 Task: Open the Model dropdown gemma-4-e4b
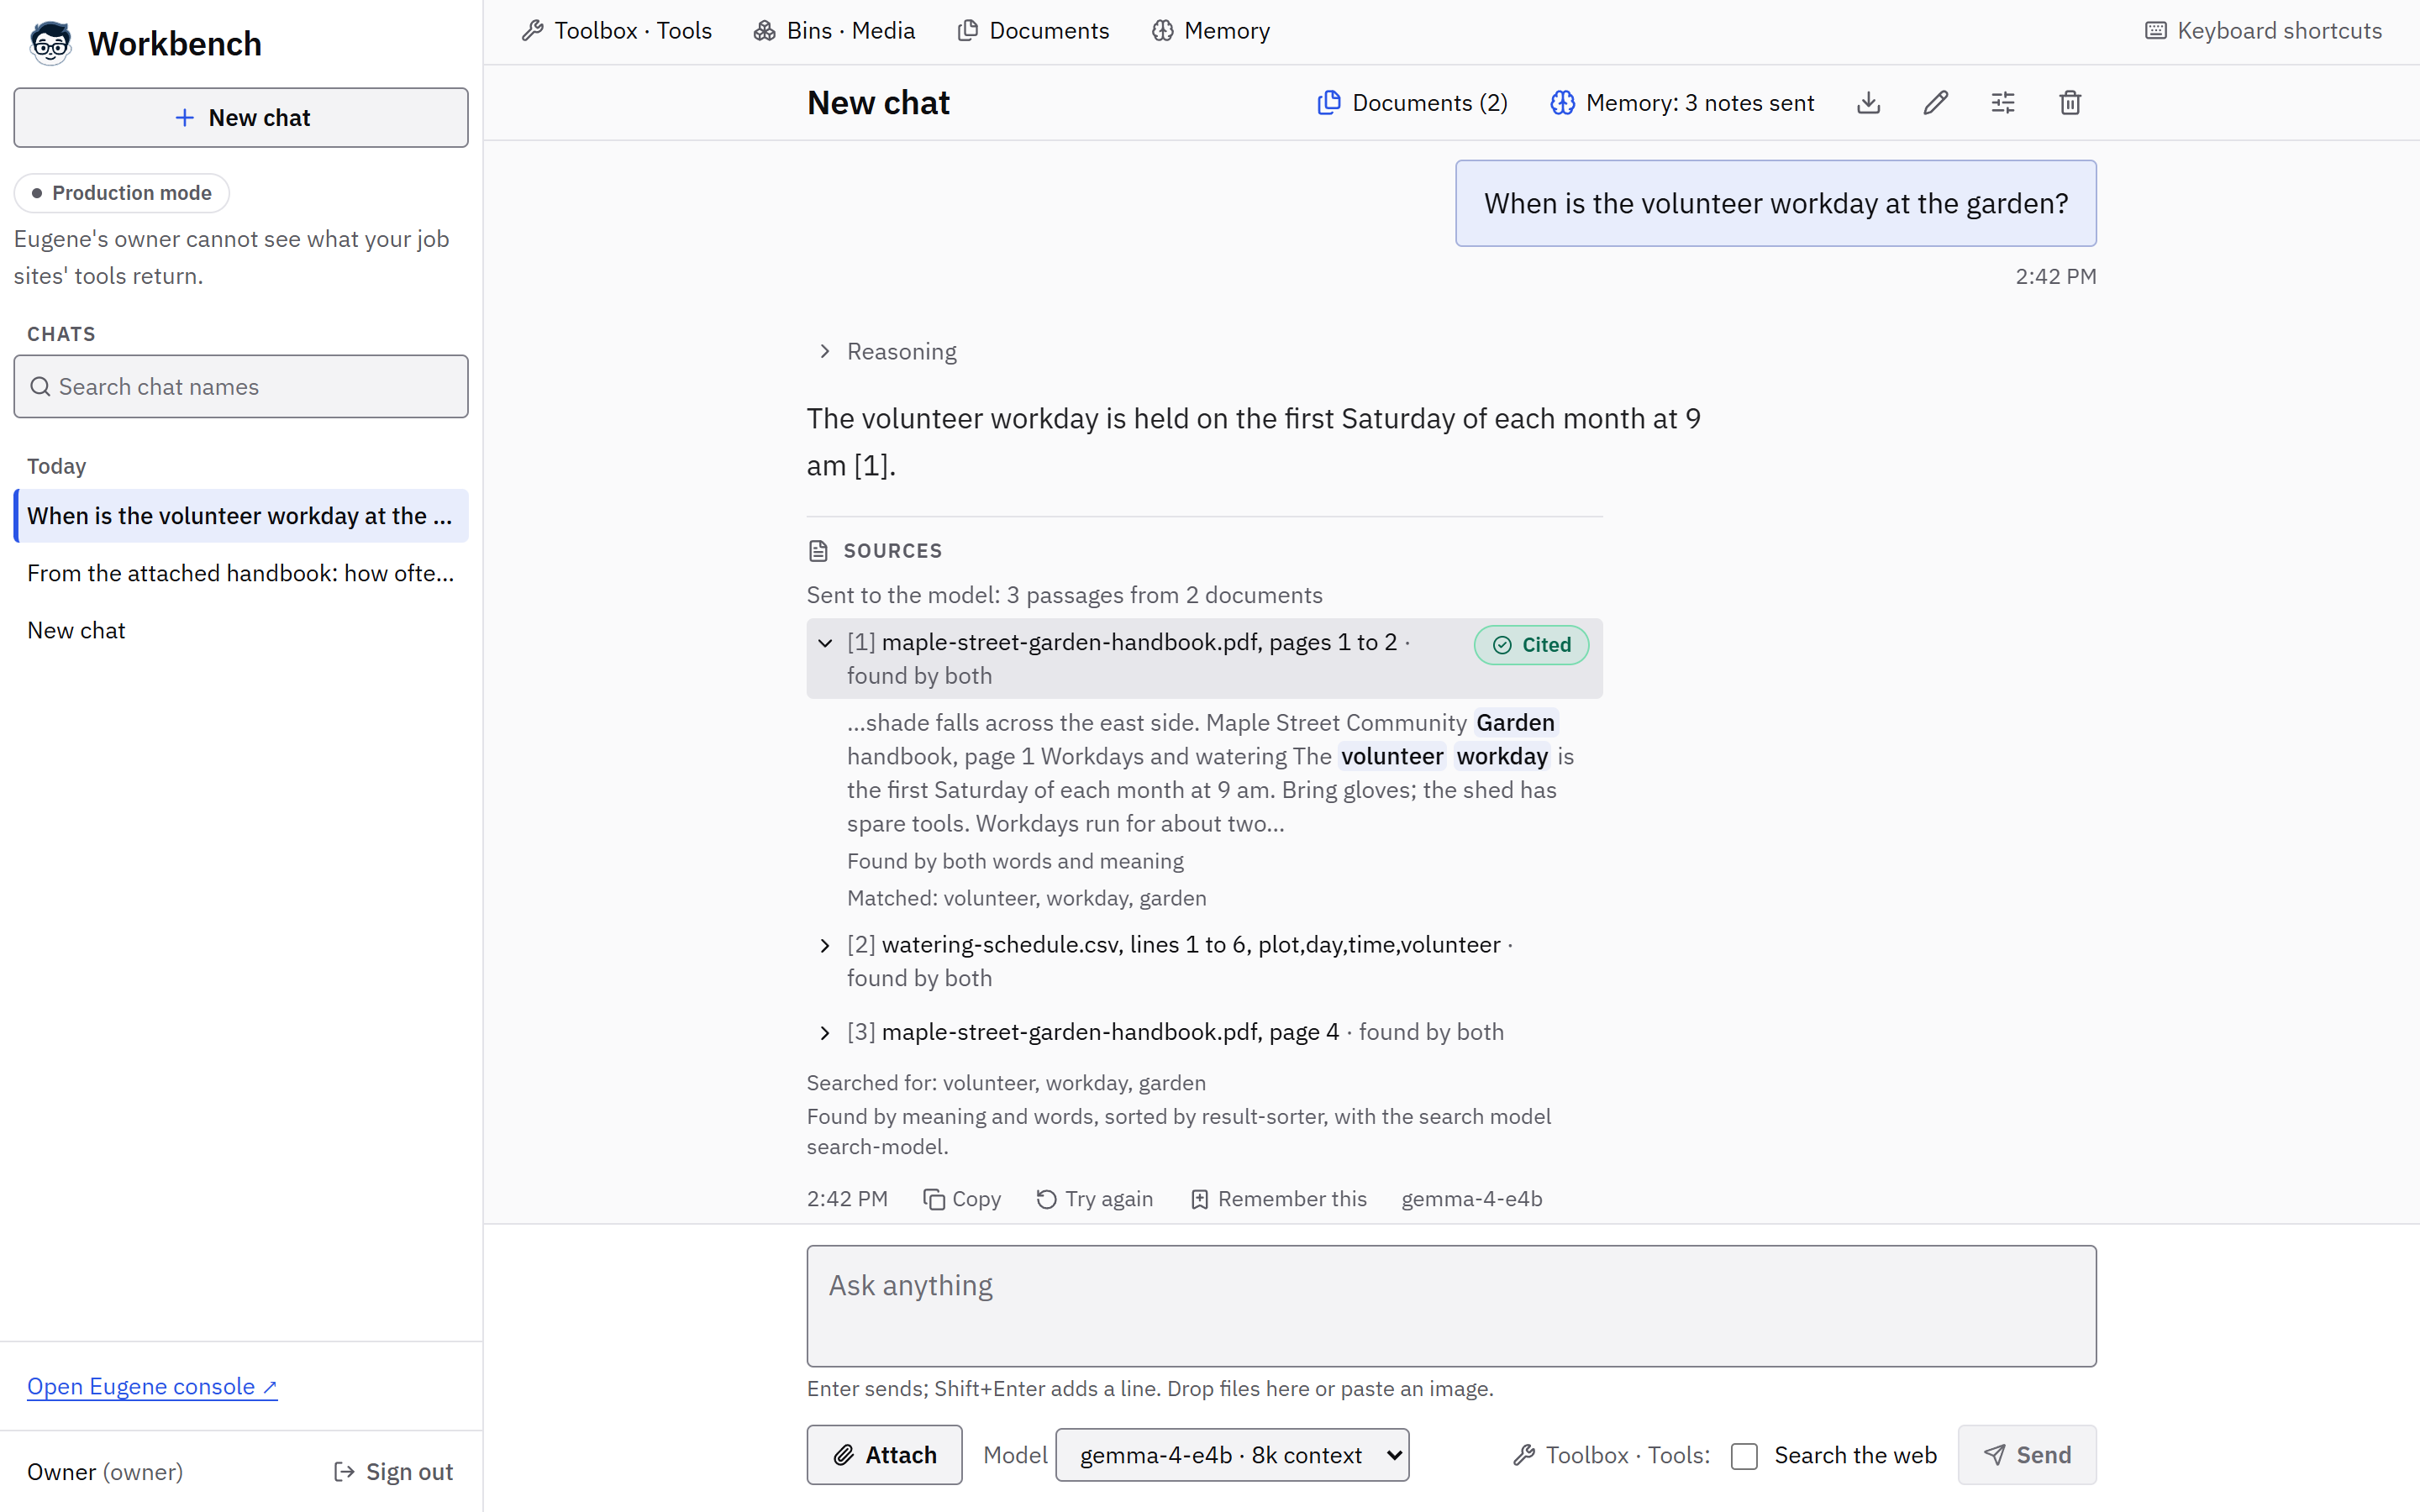tap(1232, 1455)
